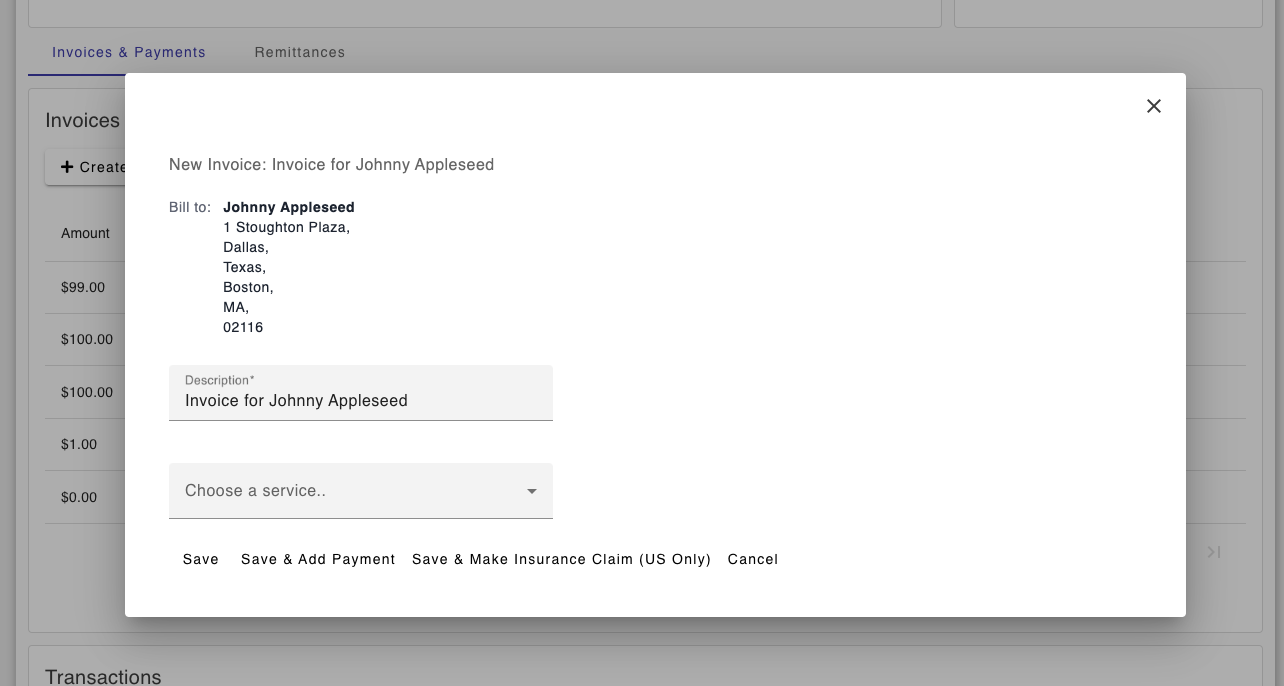Click the Transactions section heading
Screen dimensions: 1284x686
click(x=102, y=676)
